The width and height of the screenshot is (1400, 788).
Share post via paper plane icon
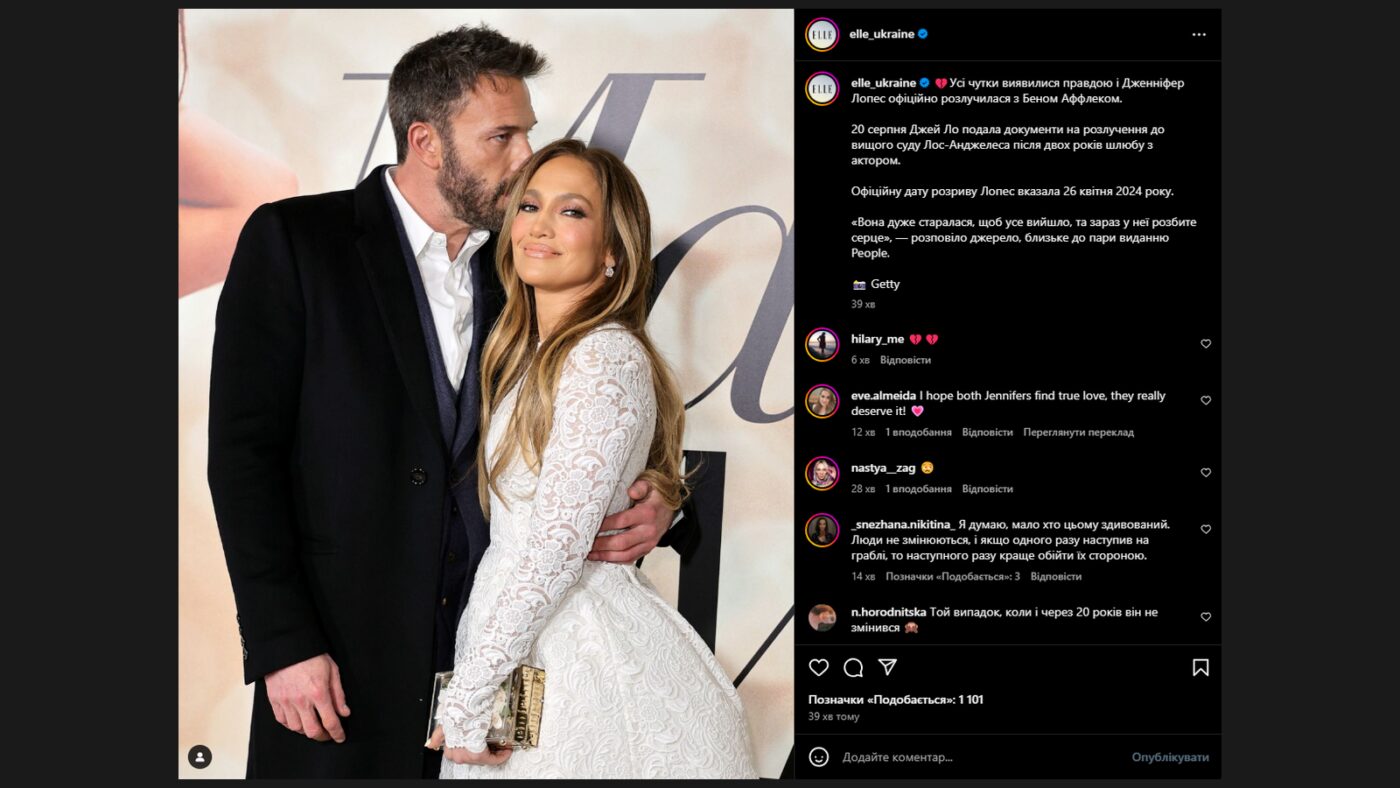tap(887, 667)
